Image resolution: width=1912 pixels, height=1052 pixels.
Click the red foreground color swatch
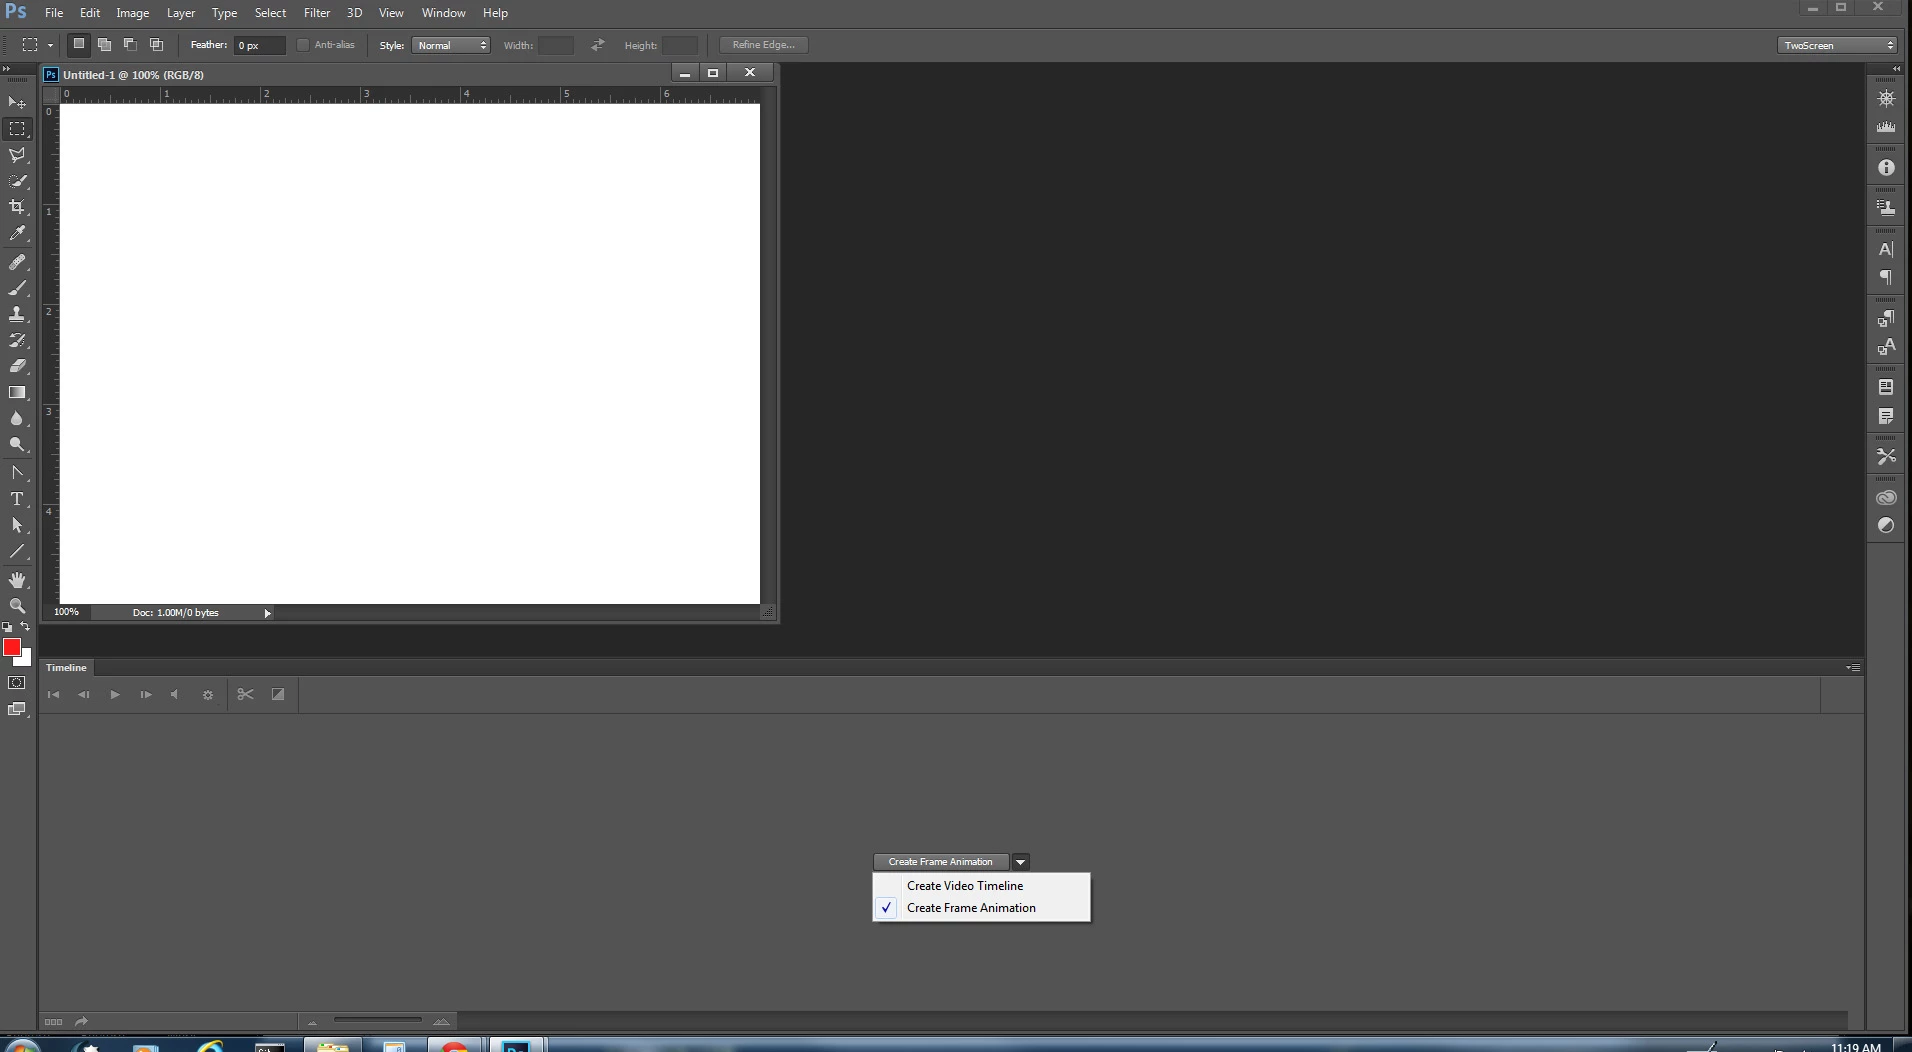(12, 647)
